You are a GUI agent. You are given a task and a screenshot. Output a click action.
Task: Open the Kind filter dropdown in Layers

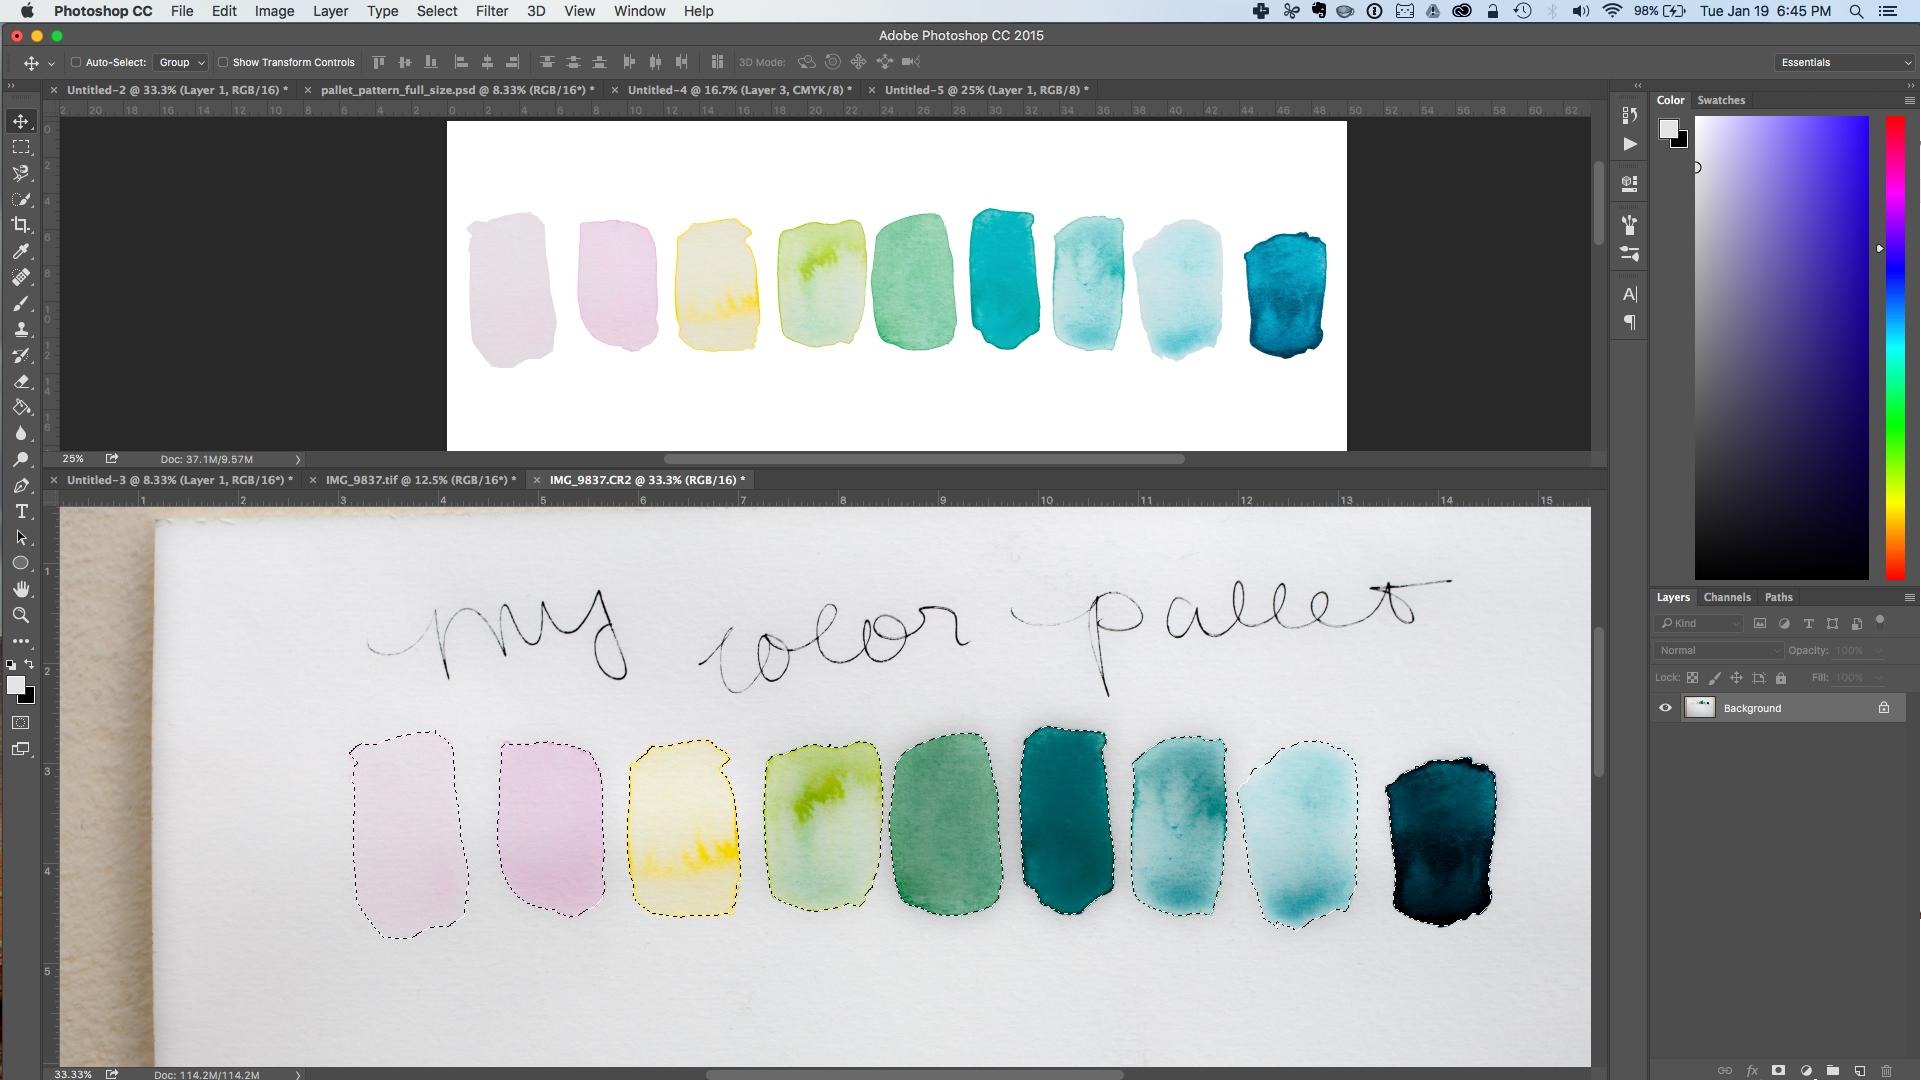[1697, 623]
